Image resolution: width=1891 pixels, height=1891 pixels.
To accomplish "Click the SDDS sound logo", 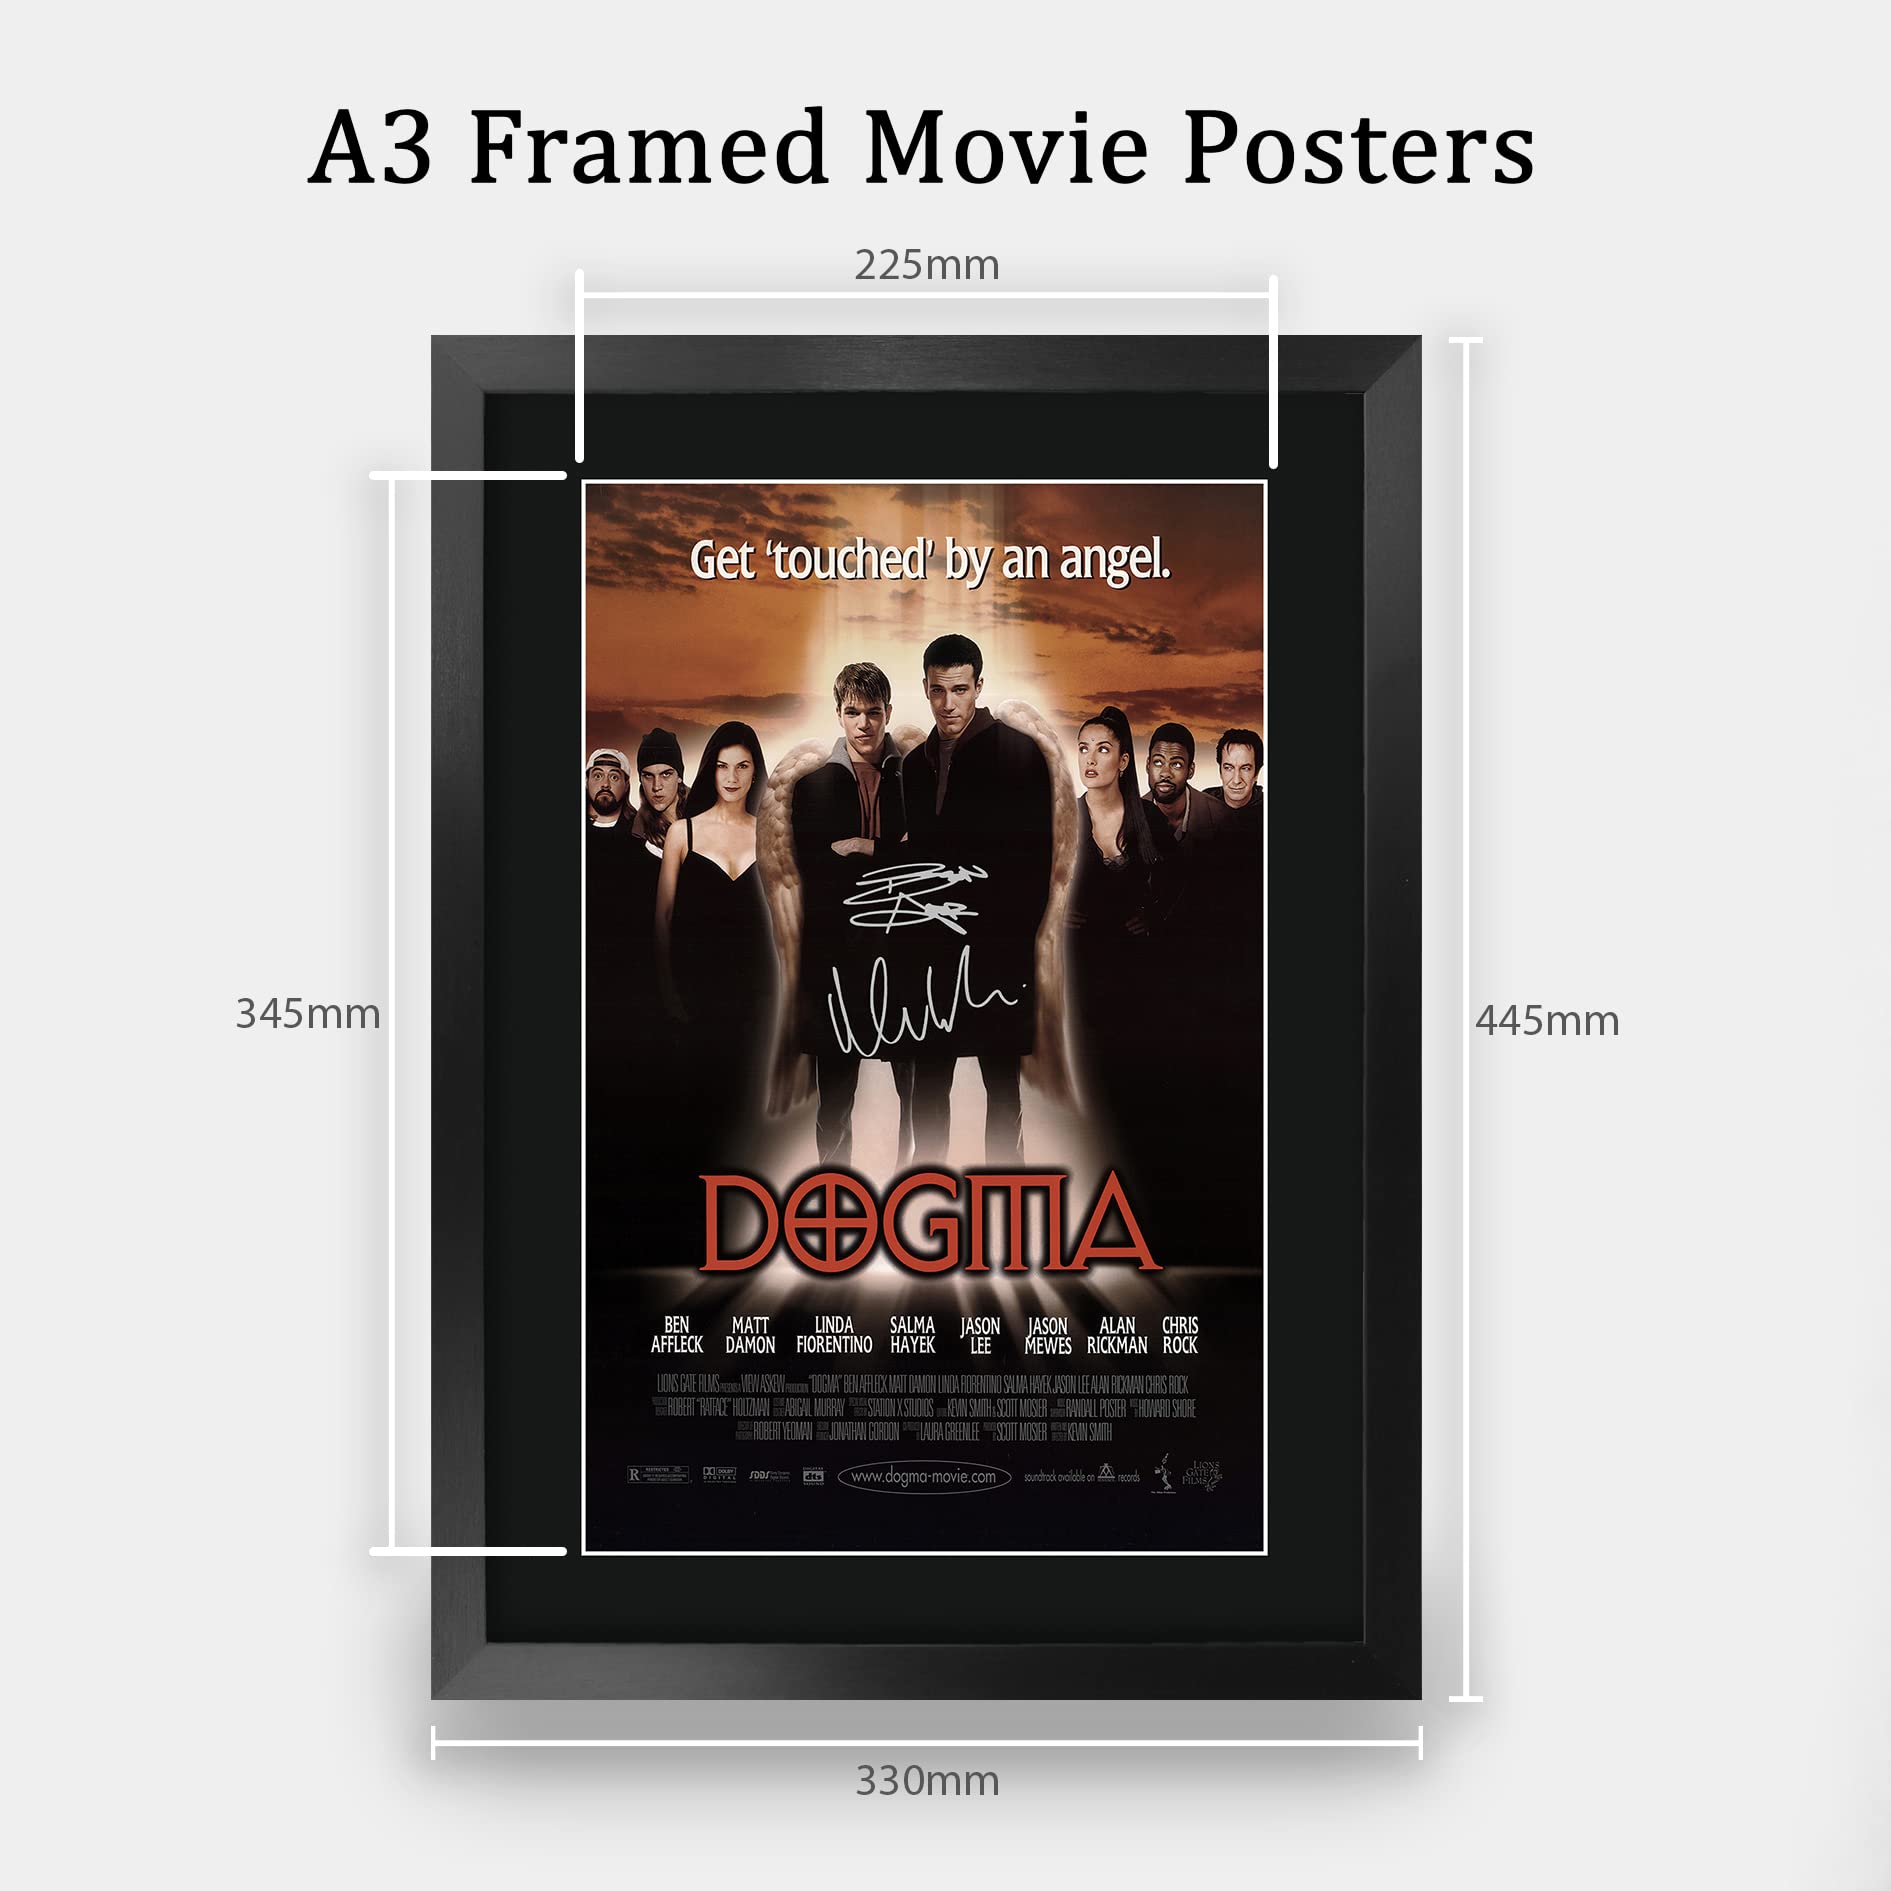I will tap(770, 1476).
